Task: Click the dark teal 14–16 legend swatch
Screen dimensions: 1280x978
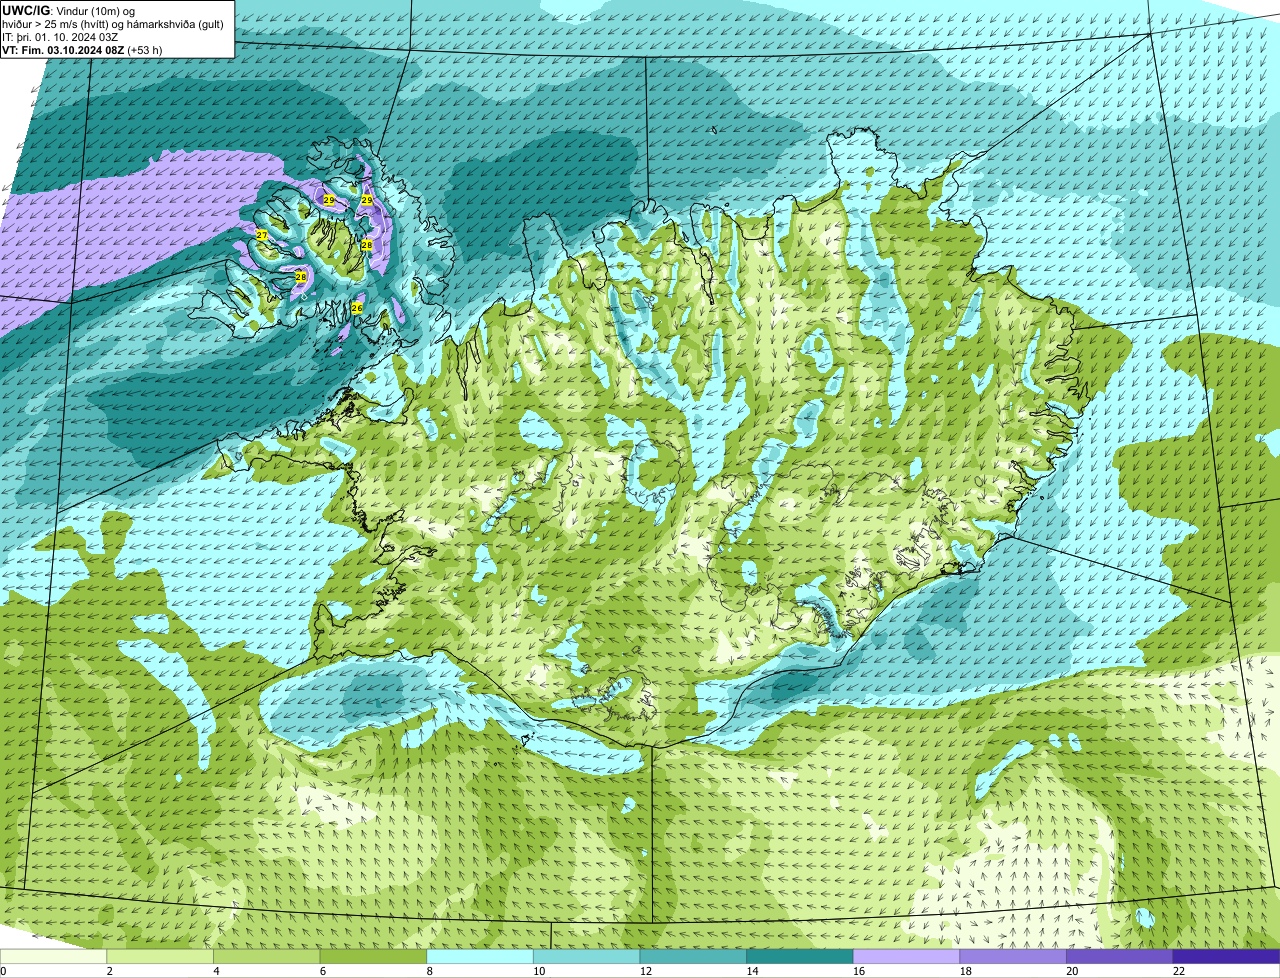Action: tap(800, 956)
